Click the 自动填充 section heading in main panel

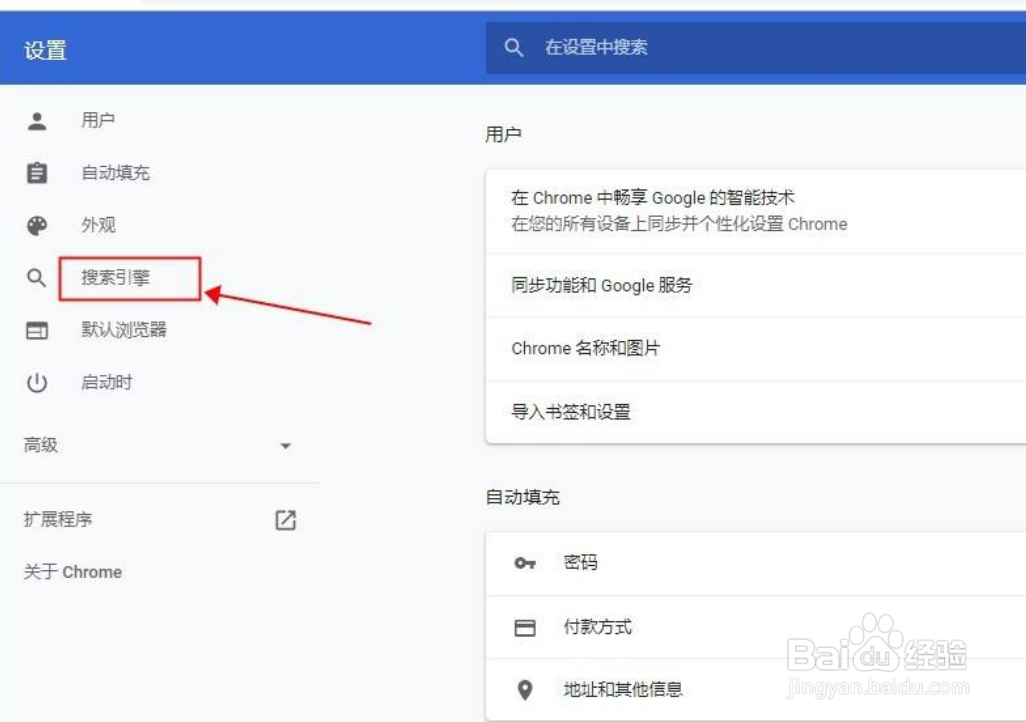click(x=522, y=497)
